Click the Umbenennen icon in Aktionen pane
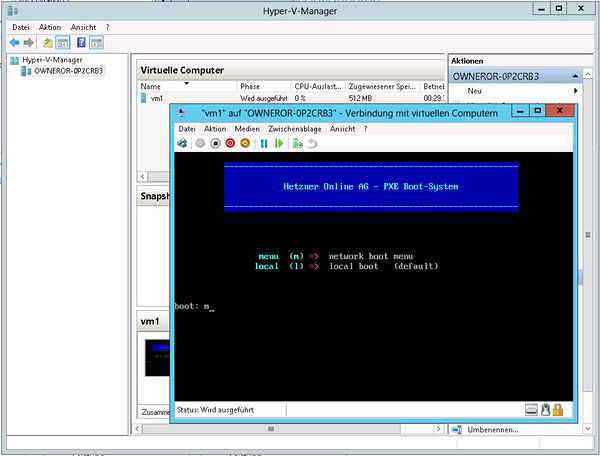 [x=457, y=430]
